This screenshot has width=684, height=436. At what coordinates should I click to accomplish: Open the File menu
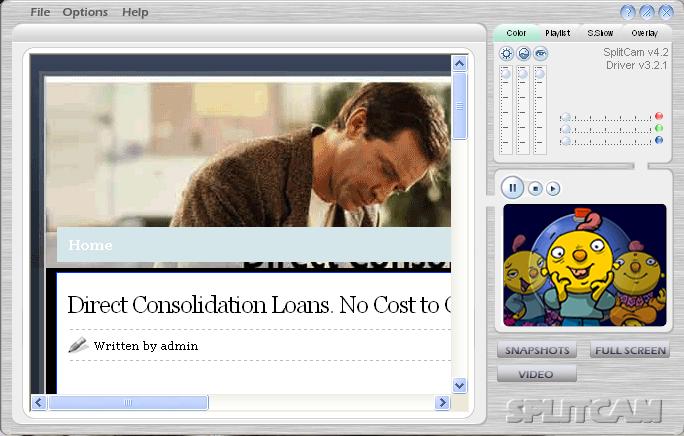click(40, 12)
